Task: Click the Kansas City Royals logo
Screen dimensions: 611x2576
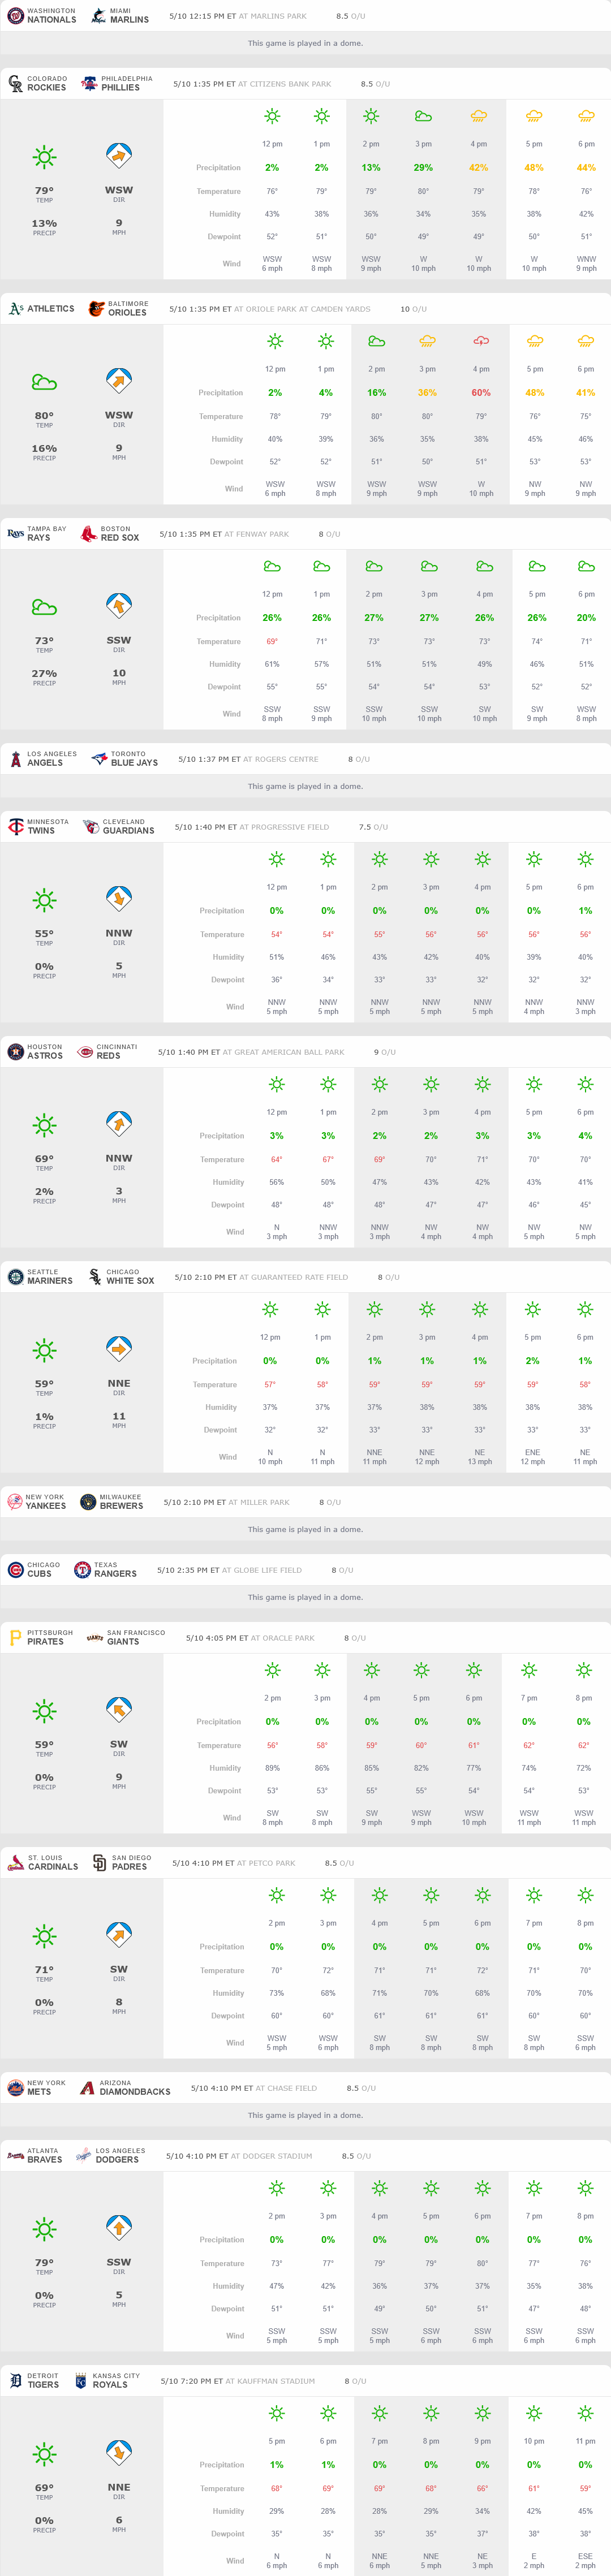Action: pos(81,2381)
